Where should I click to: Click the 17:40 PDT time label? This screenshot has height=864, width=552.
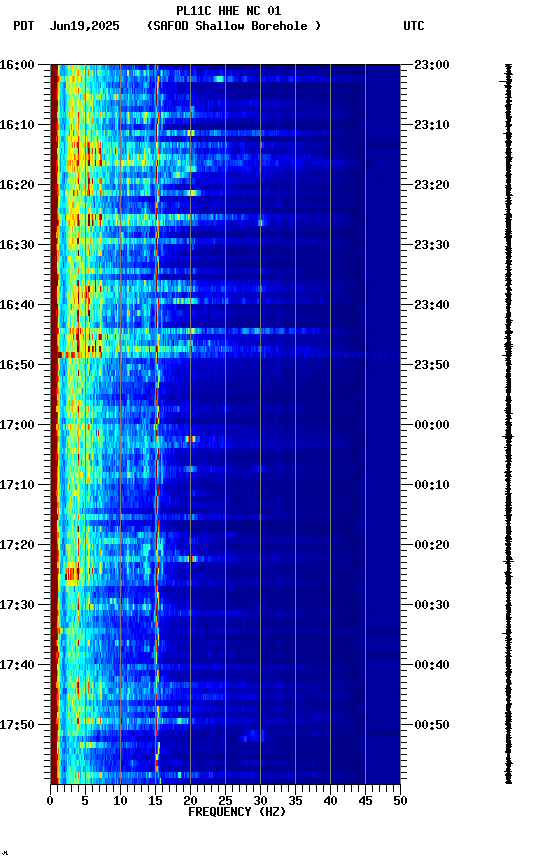(x=17, y=665)
